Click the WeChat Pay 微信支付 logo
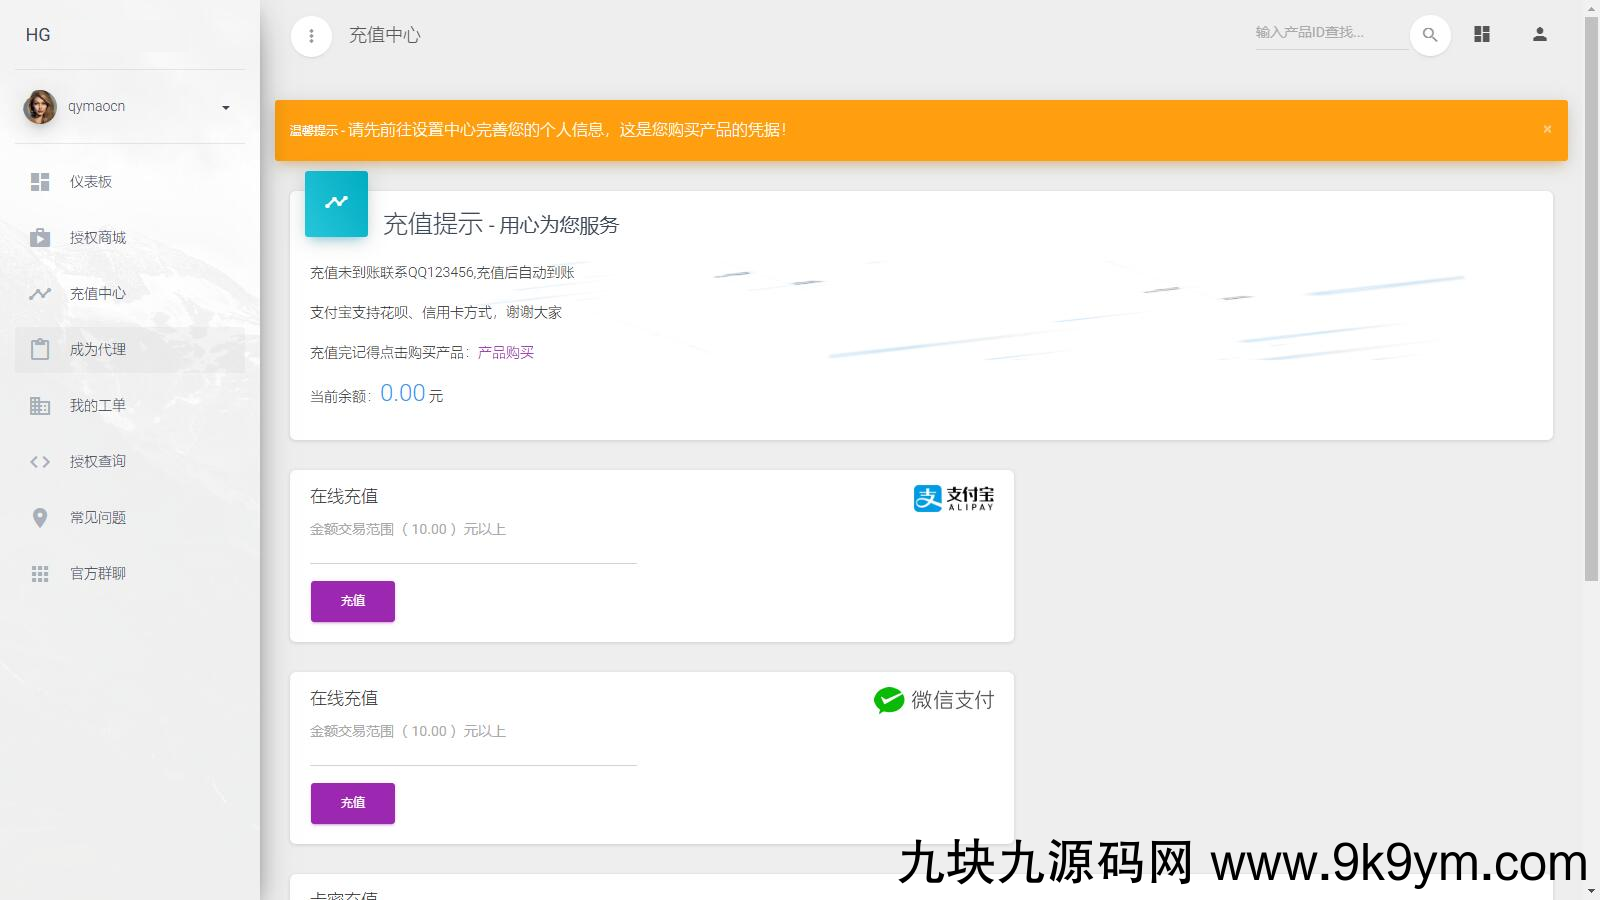Screen dimensions: 1600x900 coord(933,700)
